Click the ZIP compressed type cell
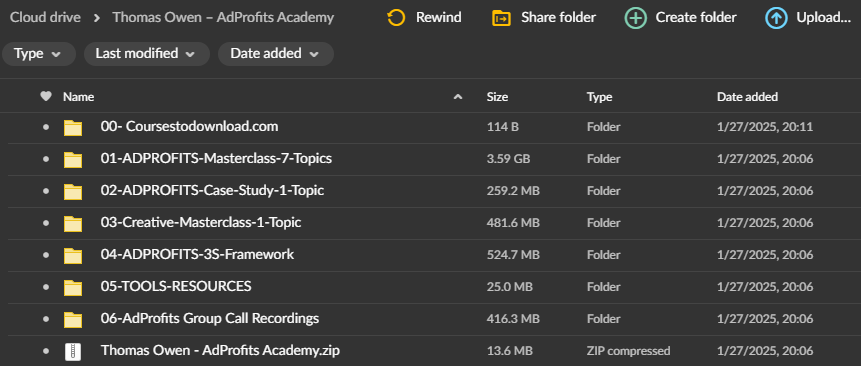 tap(628, 351)
